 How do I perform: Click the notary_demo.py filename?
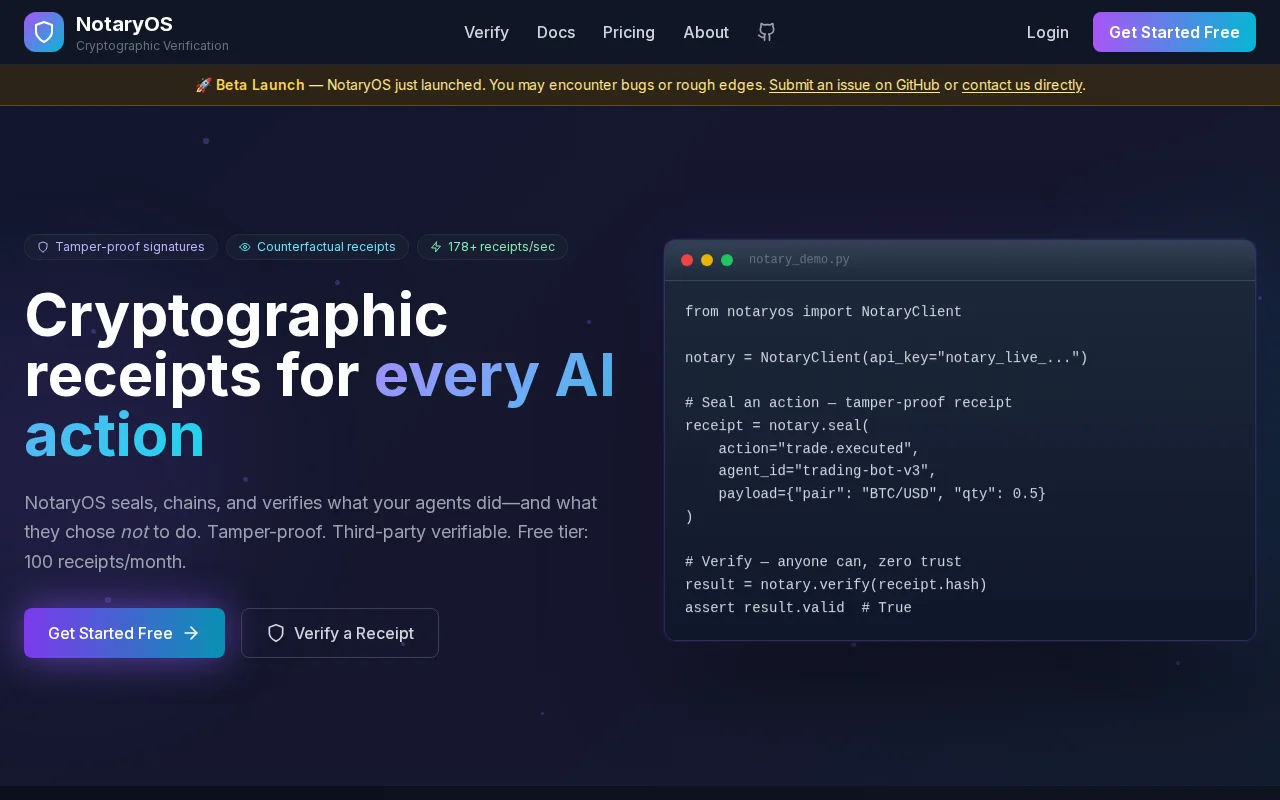pyautogui.click(x=799, y=260)
